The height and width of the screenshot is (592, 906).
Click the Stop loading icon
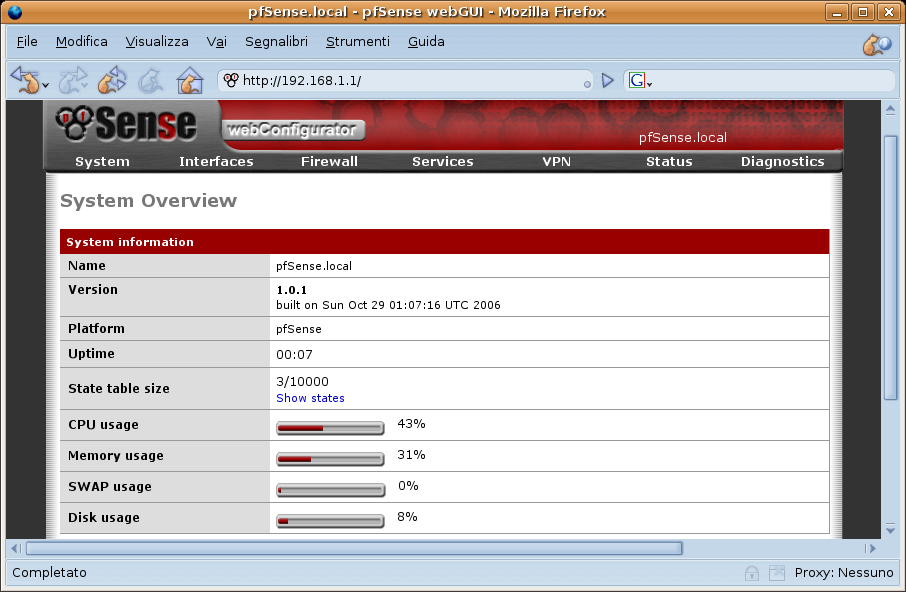tap(150, 80)
